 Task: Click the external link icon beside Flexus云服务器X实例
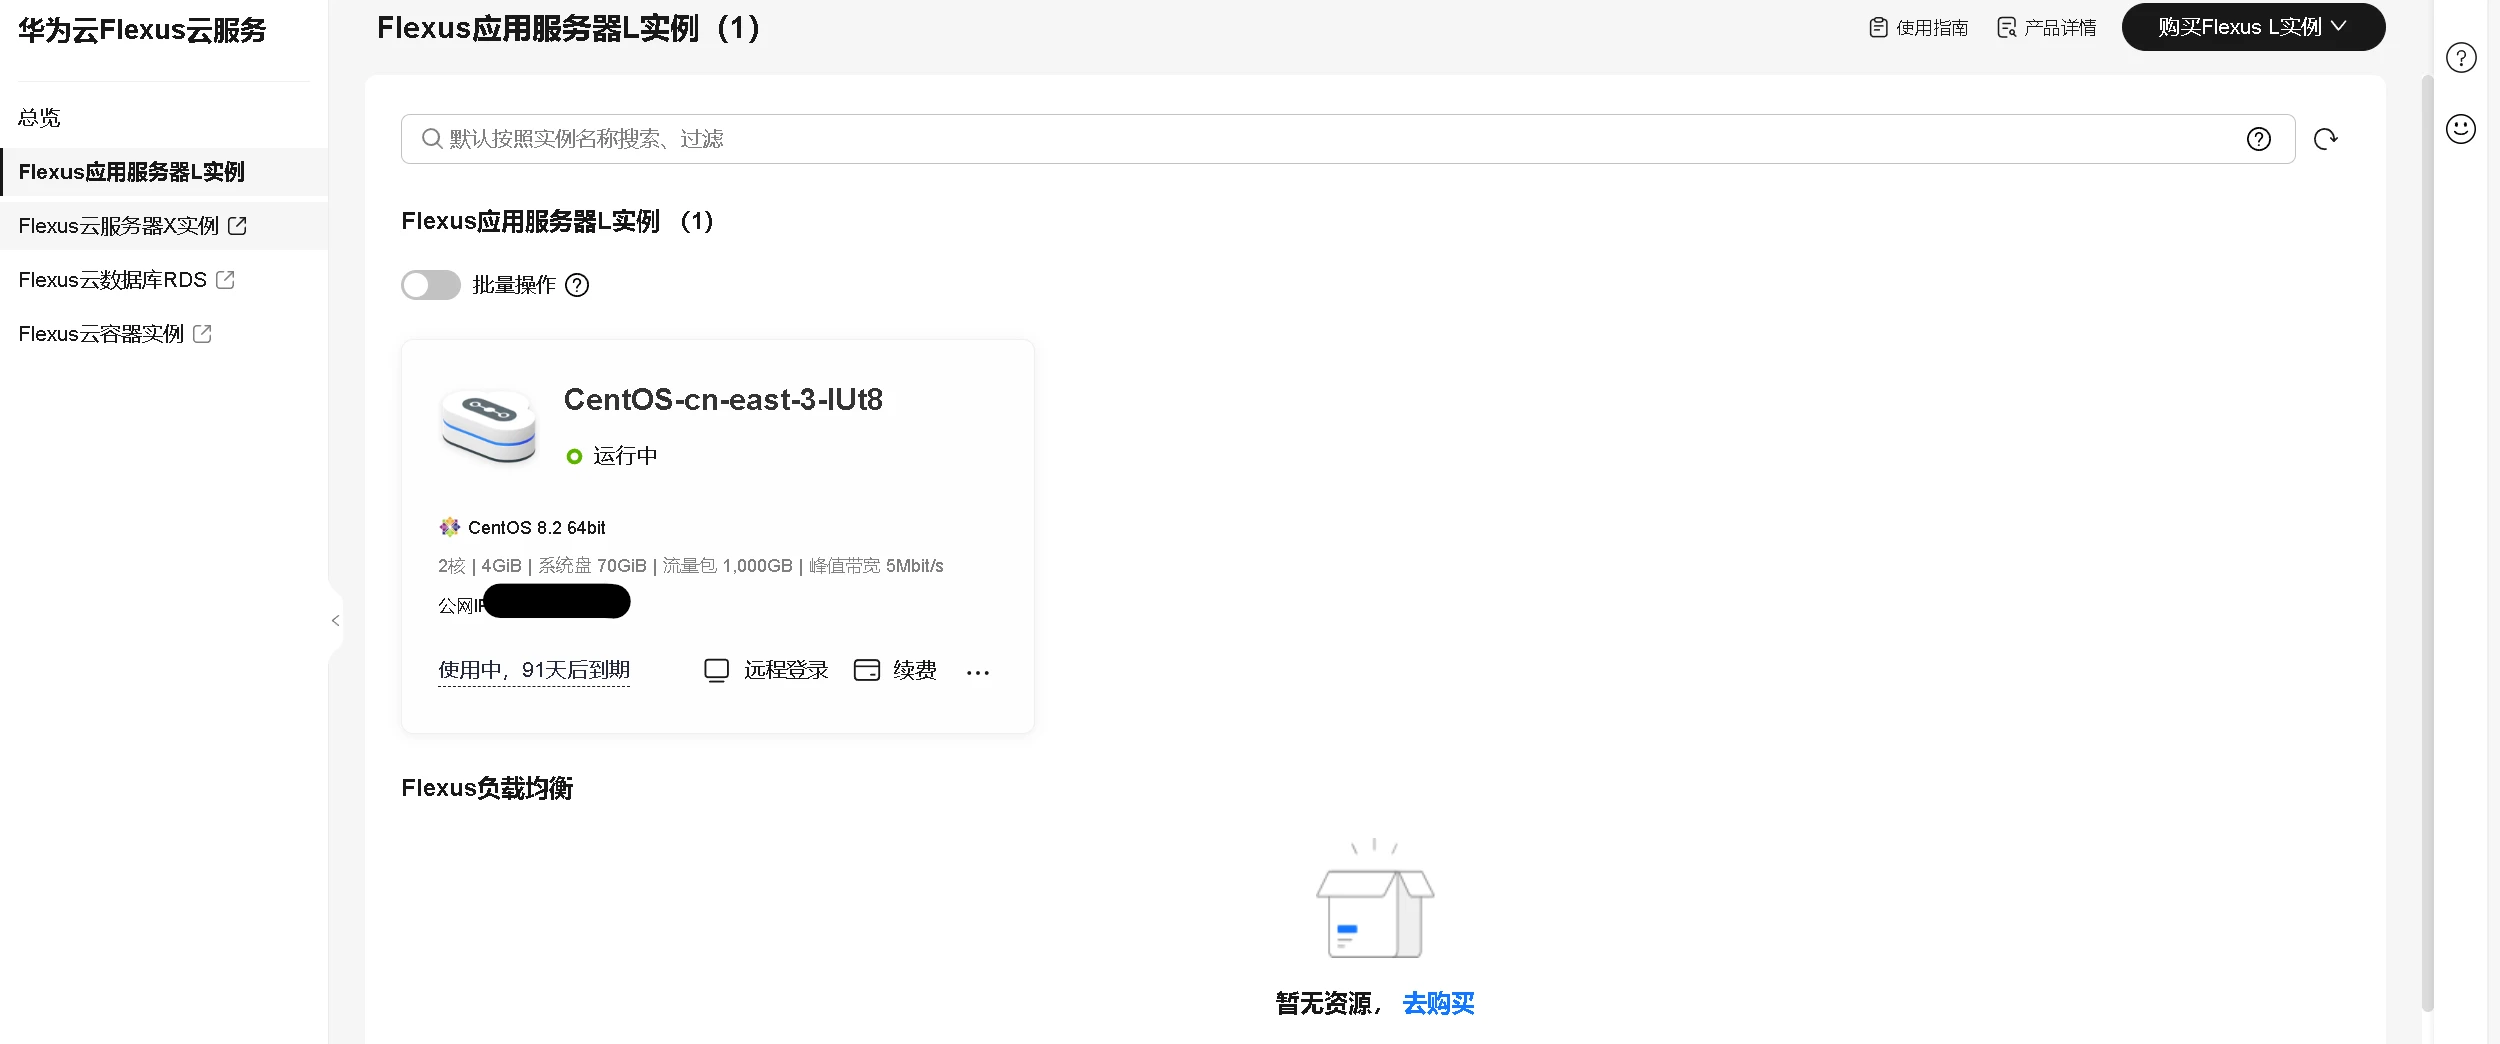pos(237,226)
